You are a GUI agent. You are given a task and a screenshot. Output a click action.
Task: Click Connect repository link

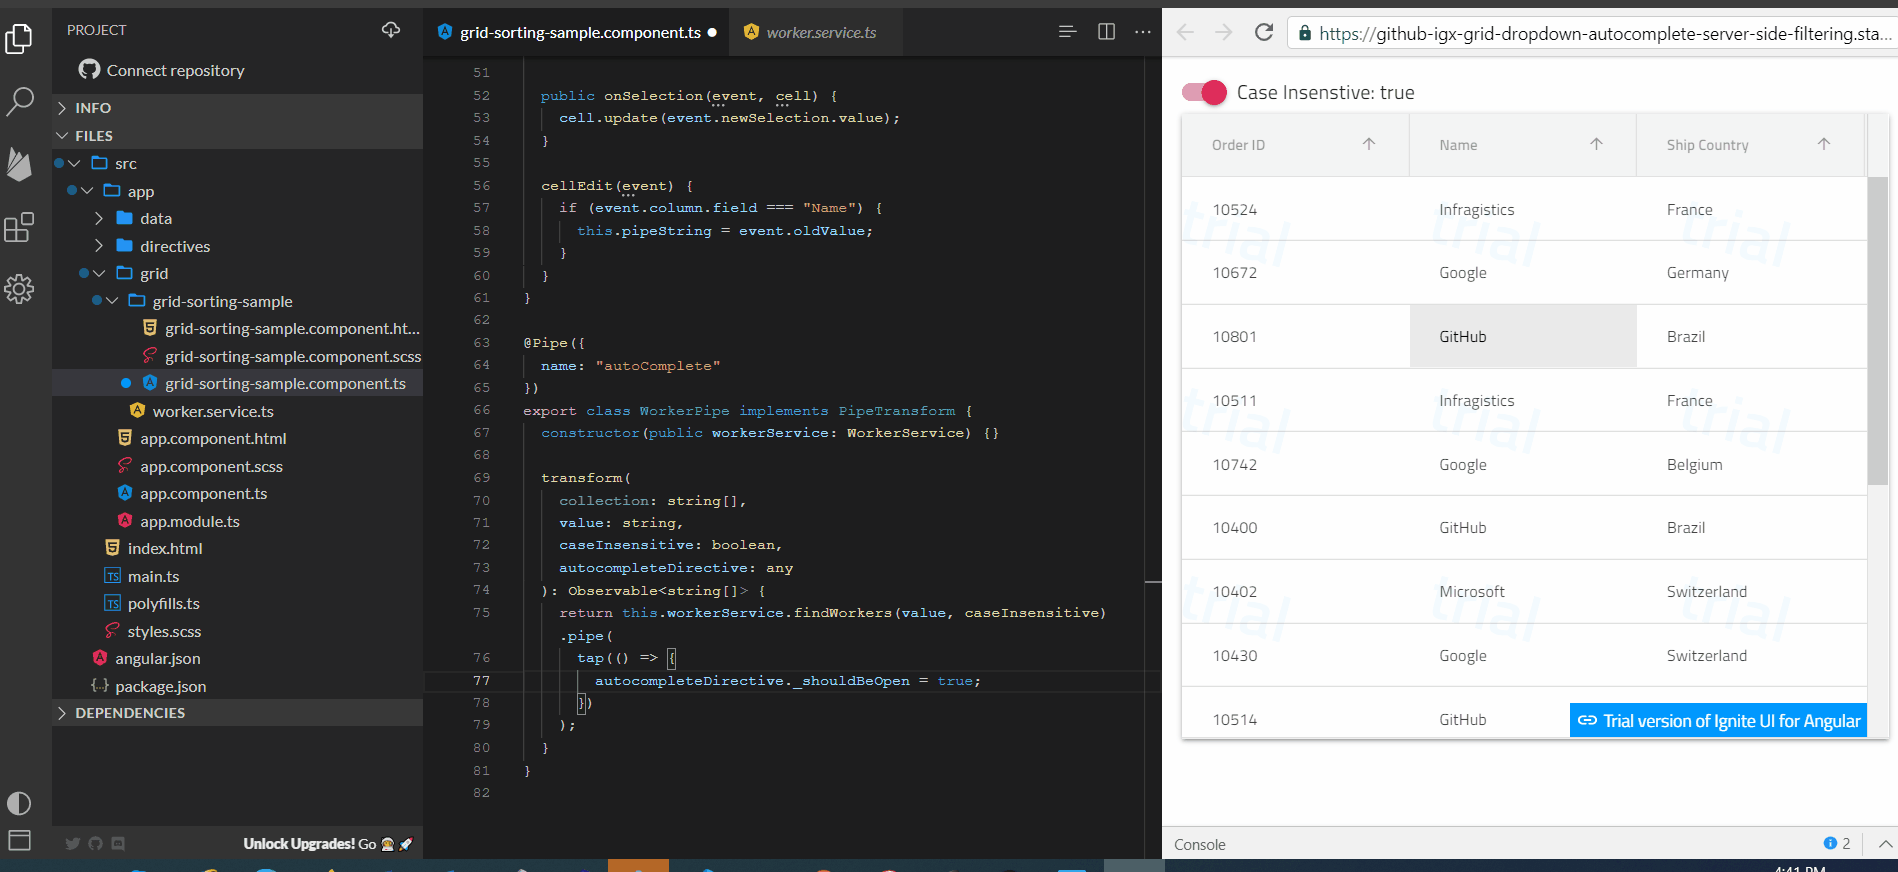point(162,70)
